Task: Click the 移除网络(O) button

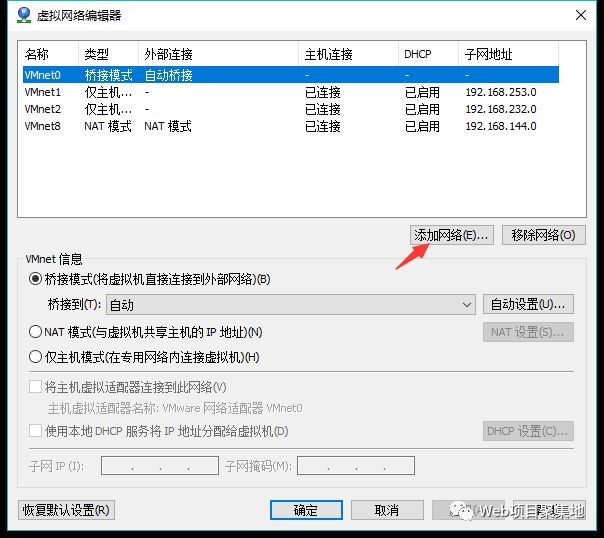Action: tap(544, 235)
